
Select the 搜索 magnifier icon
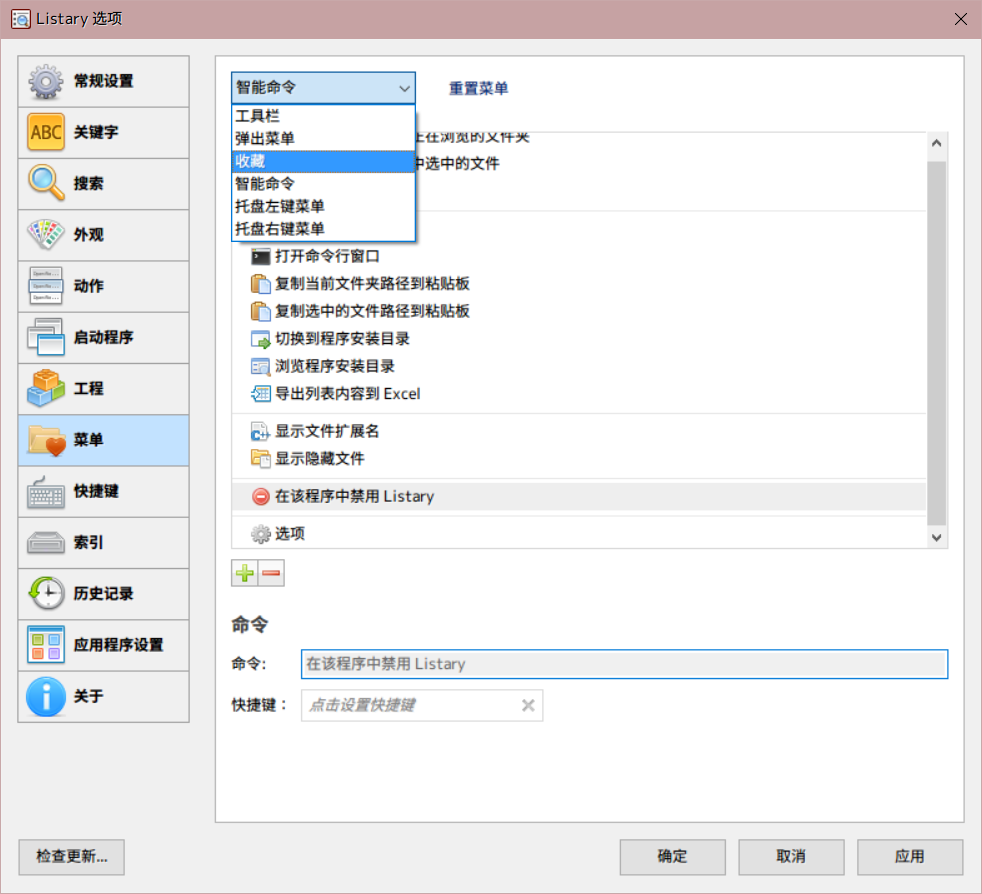coord(46,184)
